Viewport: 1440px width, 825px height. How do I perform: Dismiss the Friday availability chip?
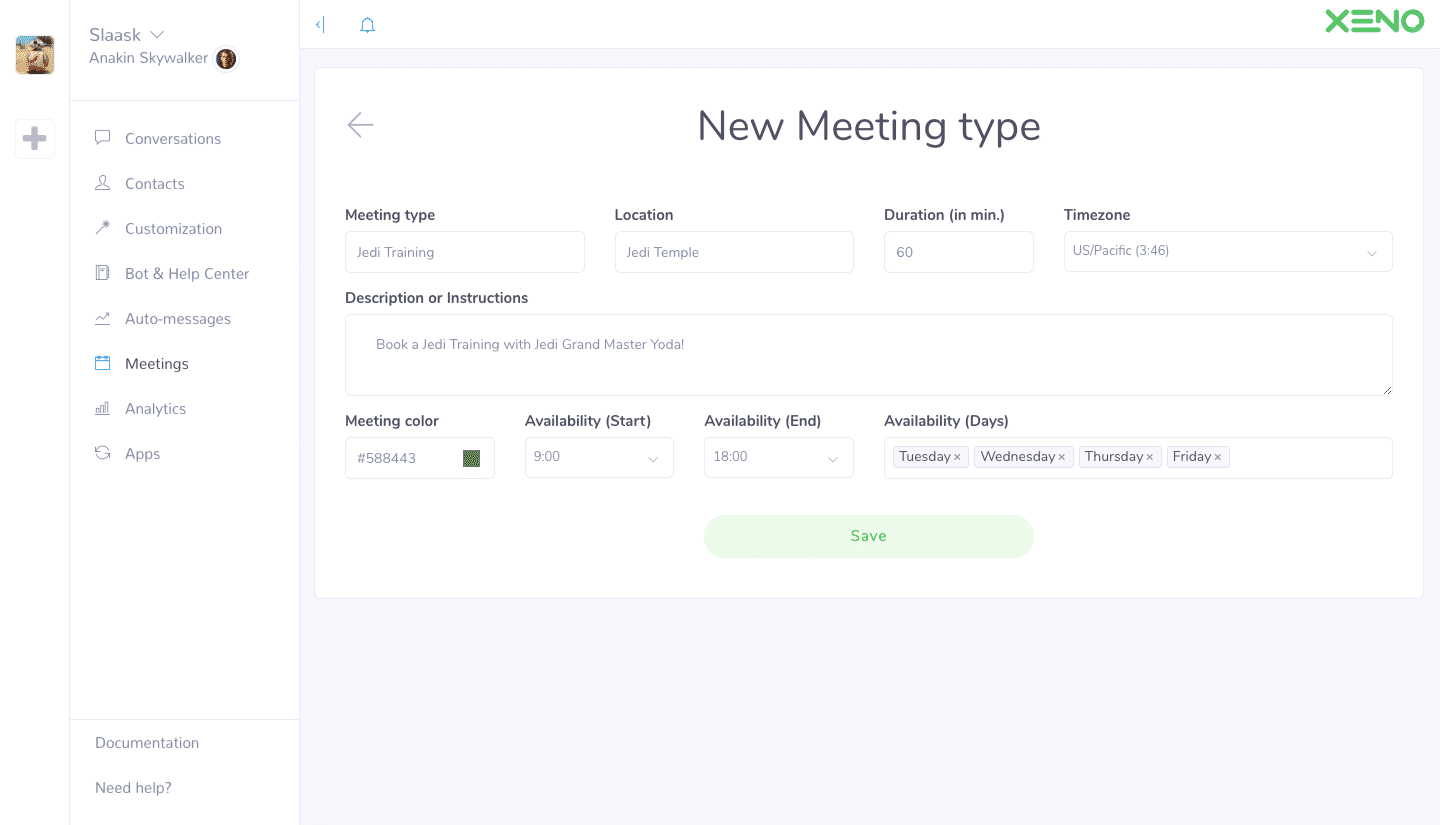coord(1219,456)
